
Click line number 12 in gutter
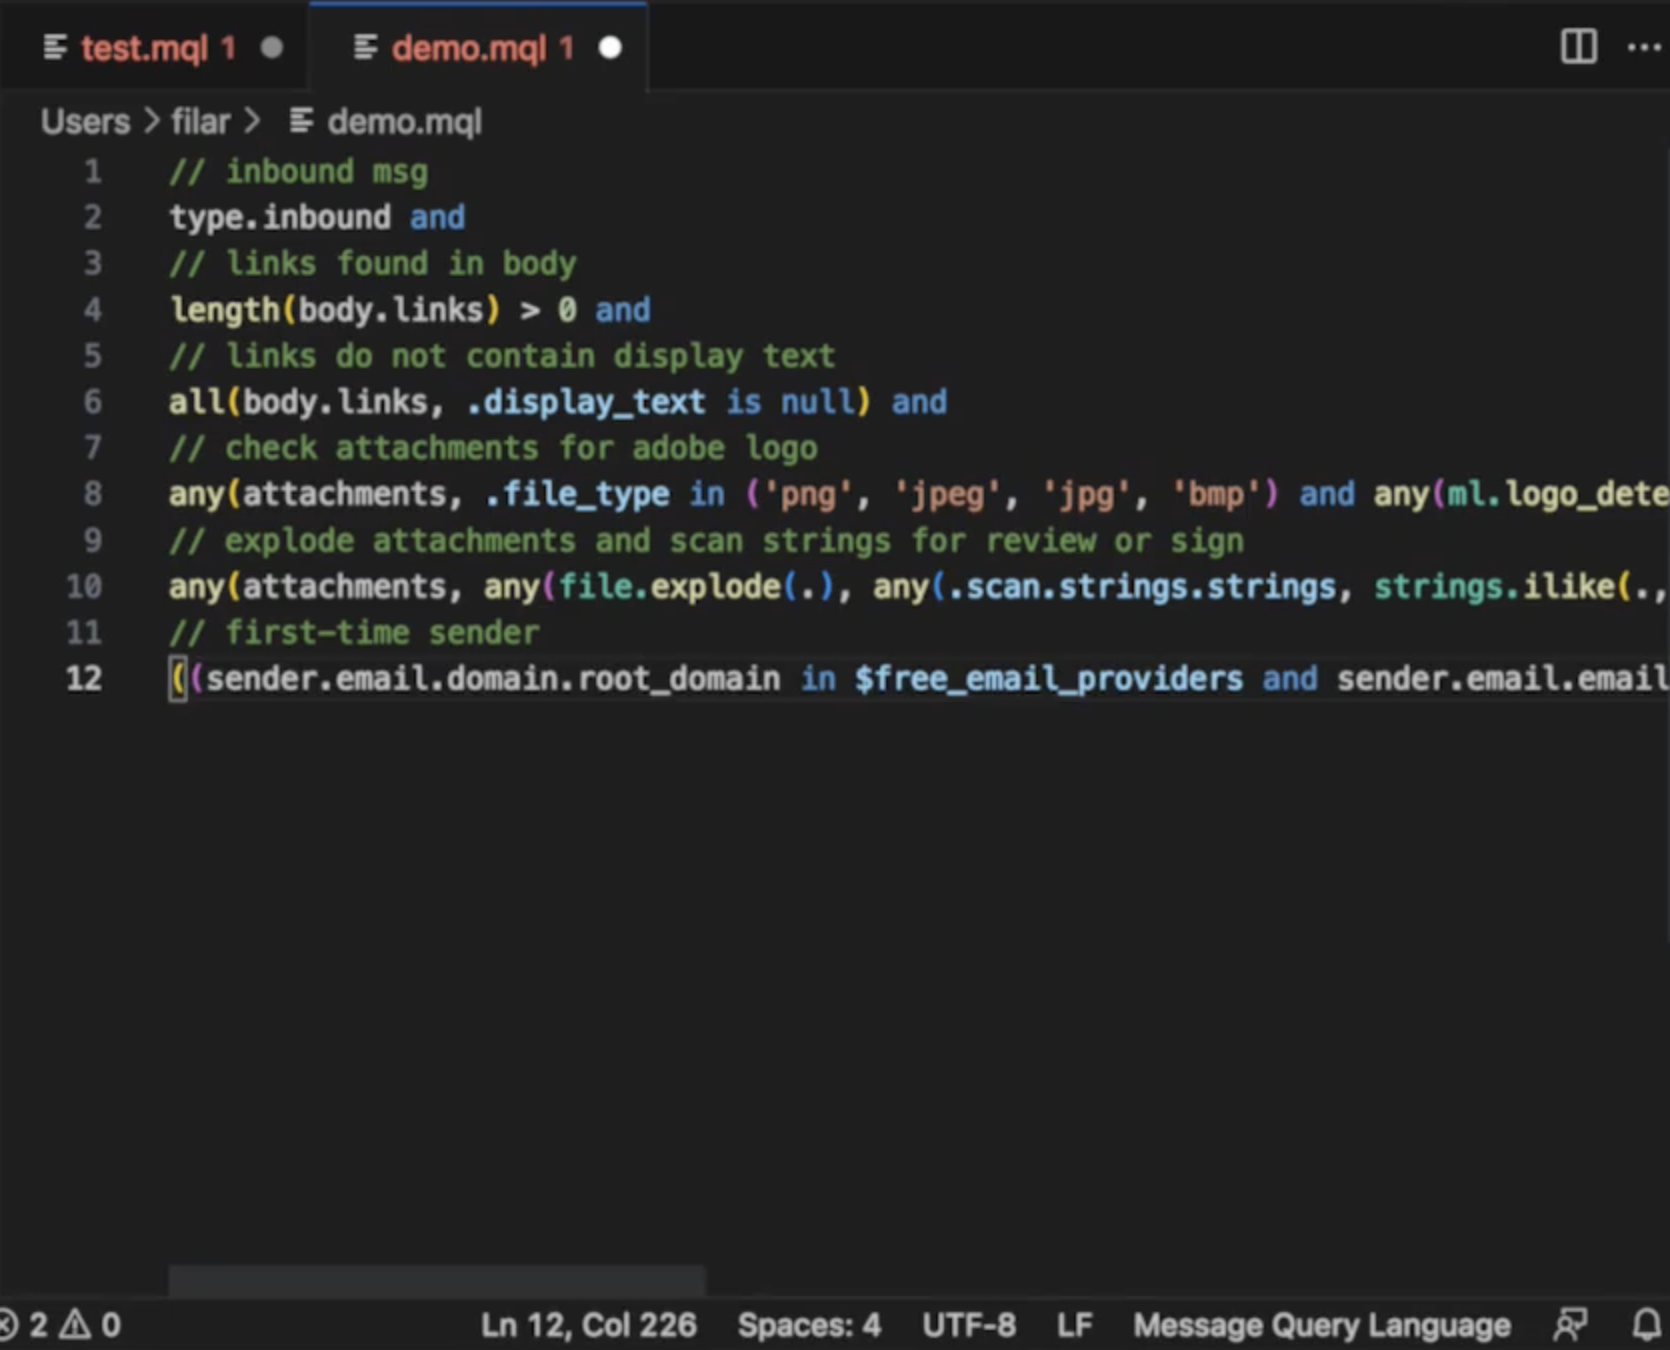[x=84, y=679]
